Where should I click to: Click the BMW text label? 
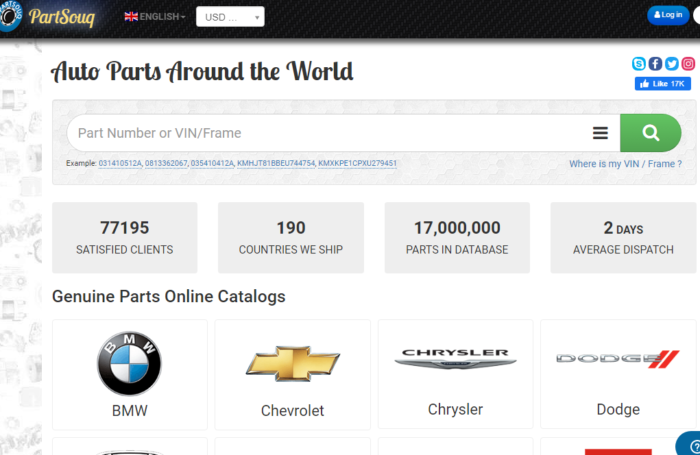[x=129, y=410]
